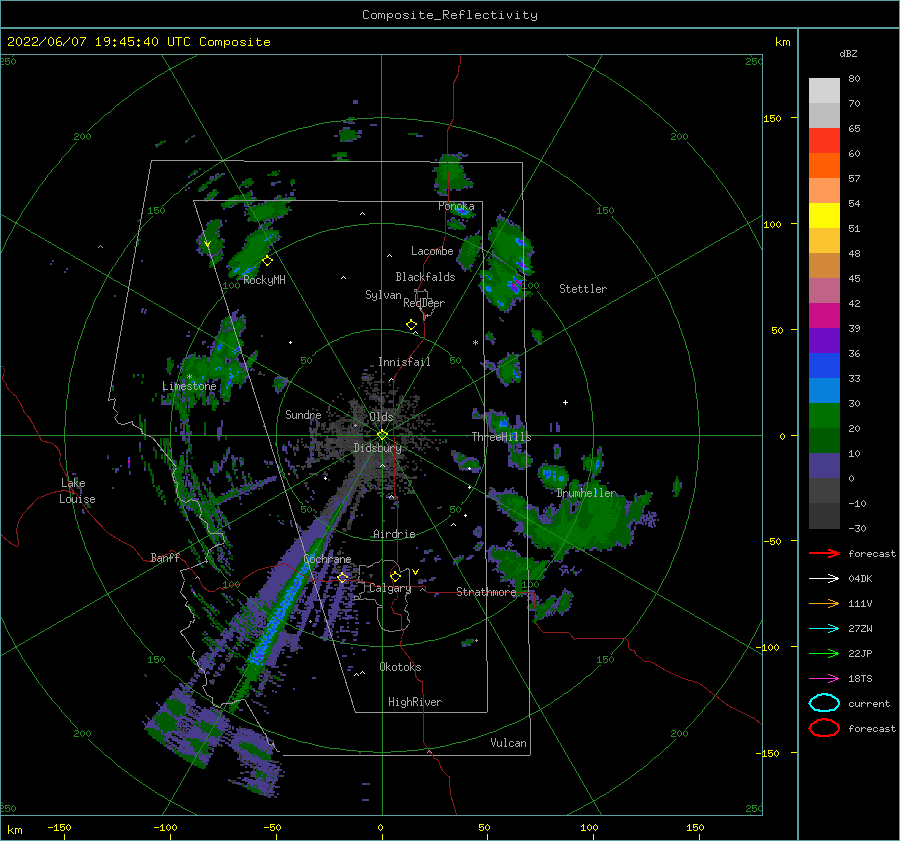Click the orange 57-60 dBZ swatch
This screenshot has height=841, width=900.
click(824, 165)
